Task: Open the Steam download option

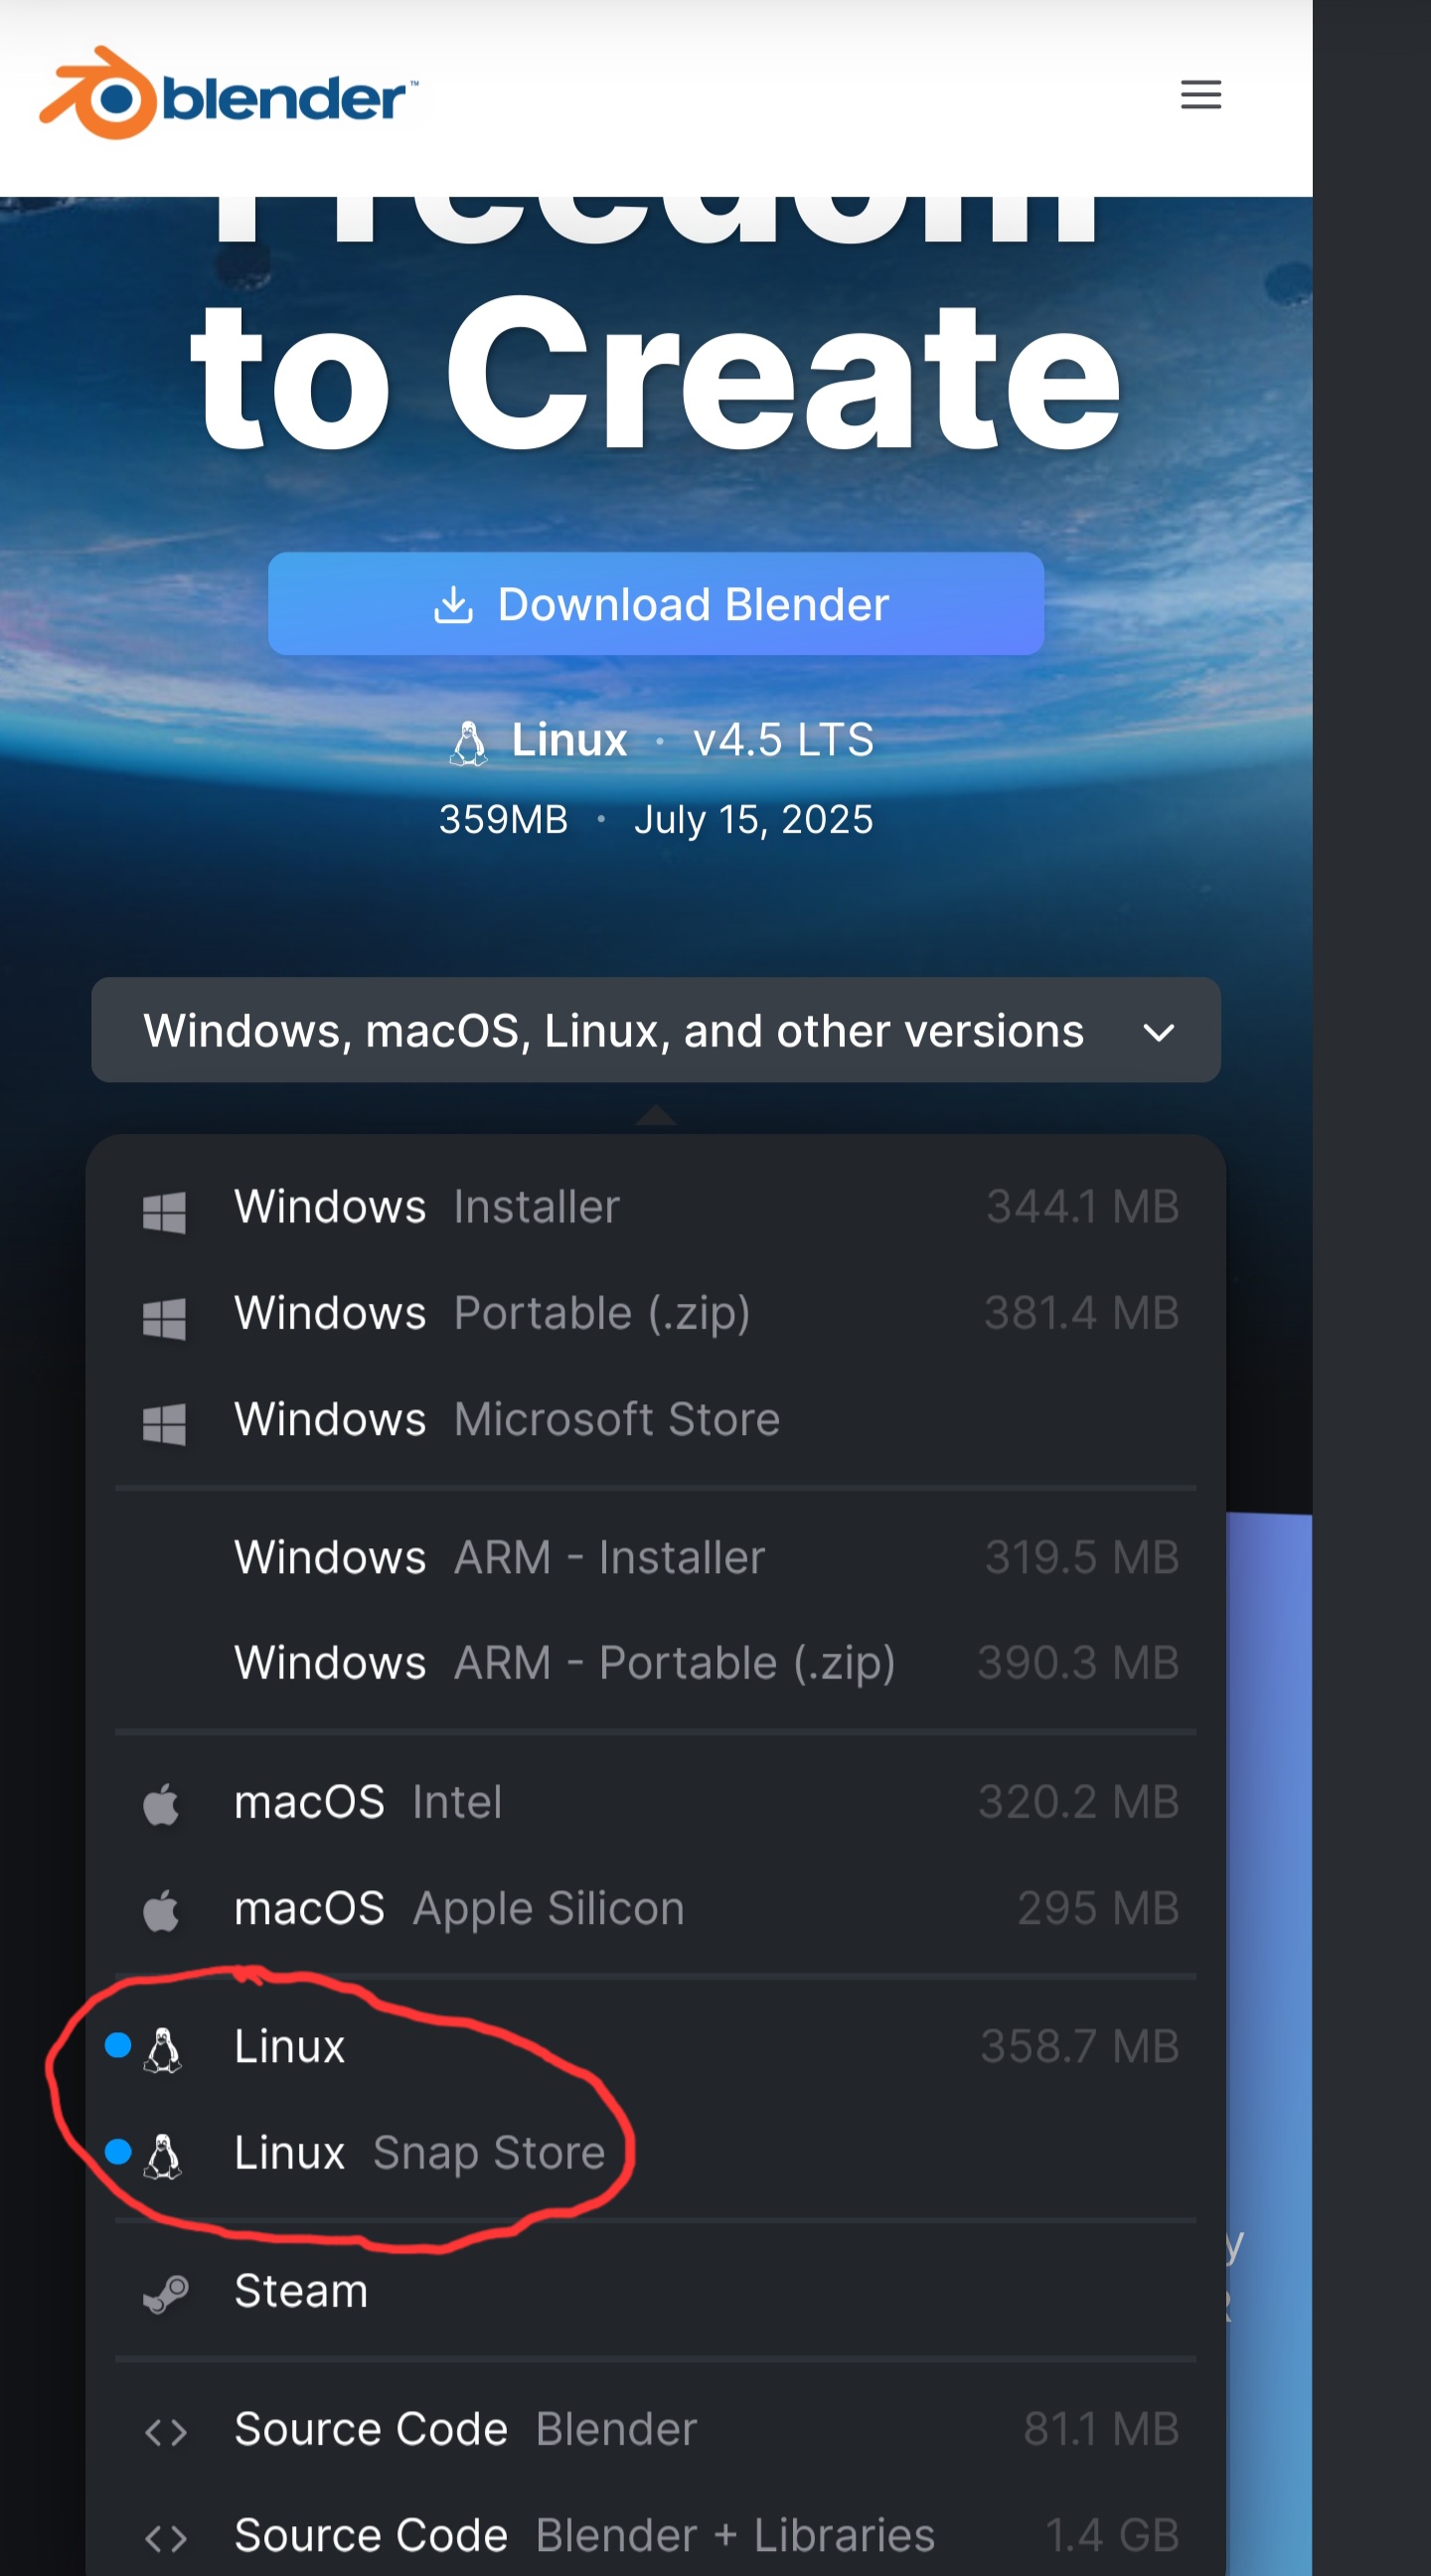Action: point(656,2290)
